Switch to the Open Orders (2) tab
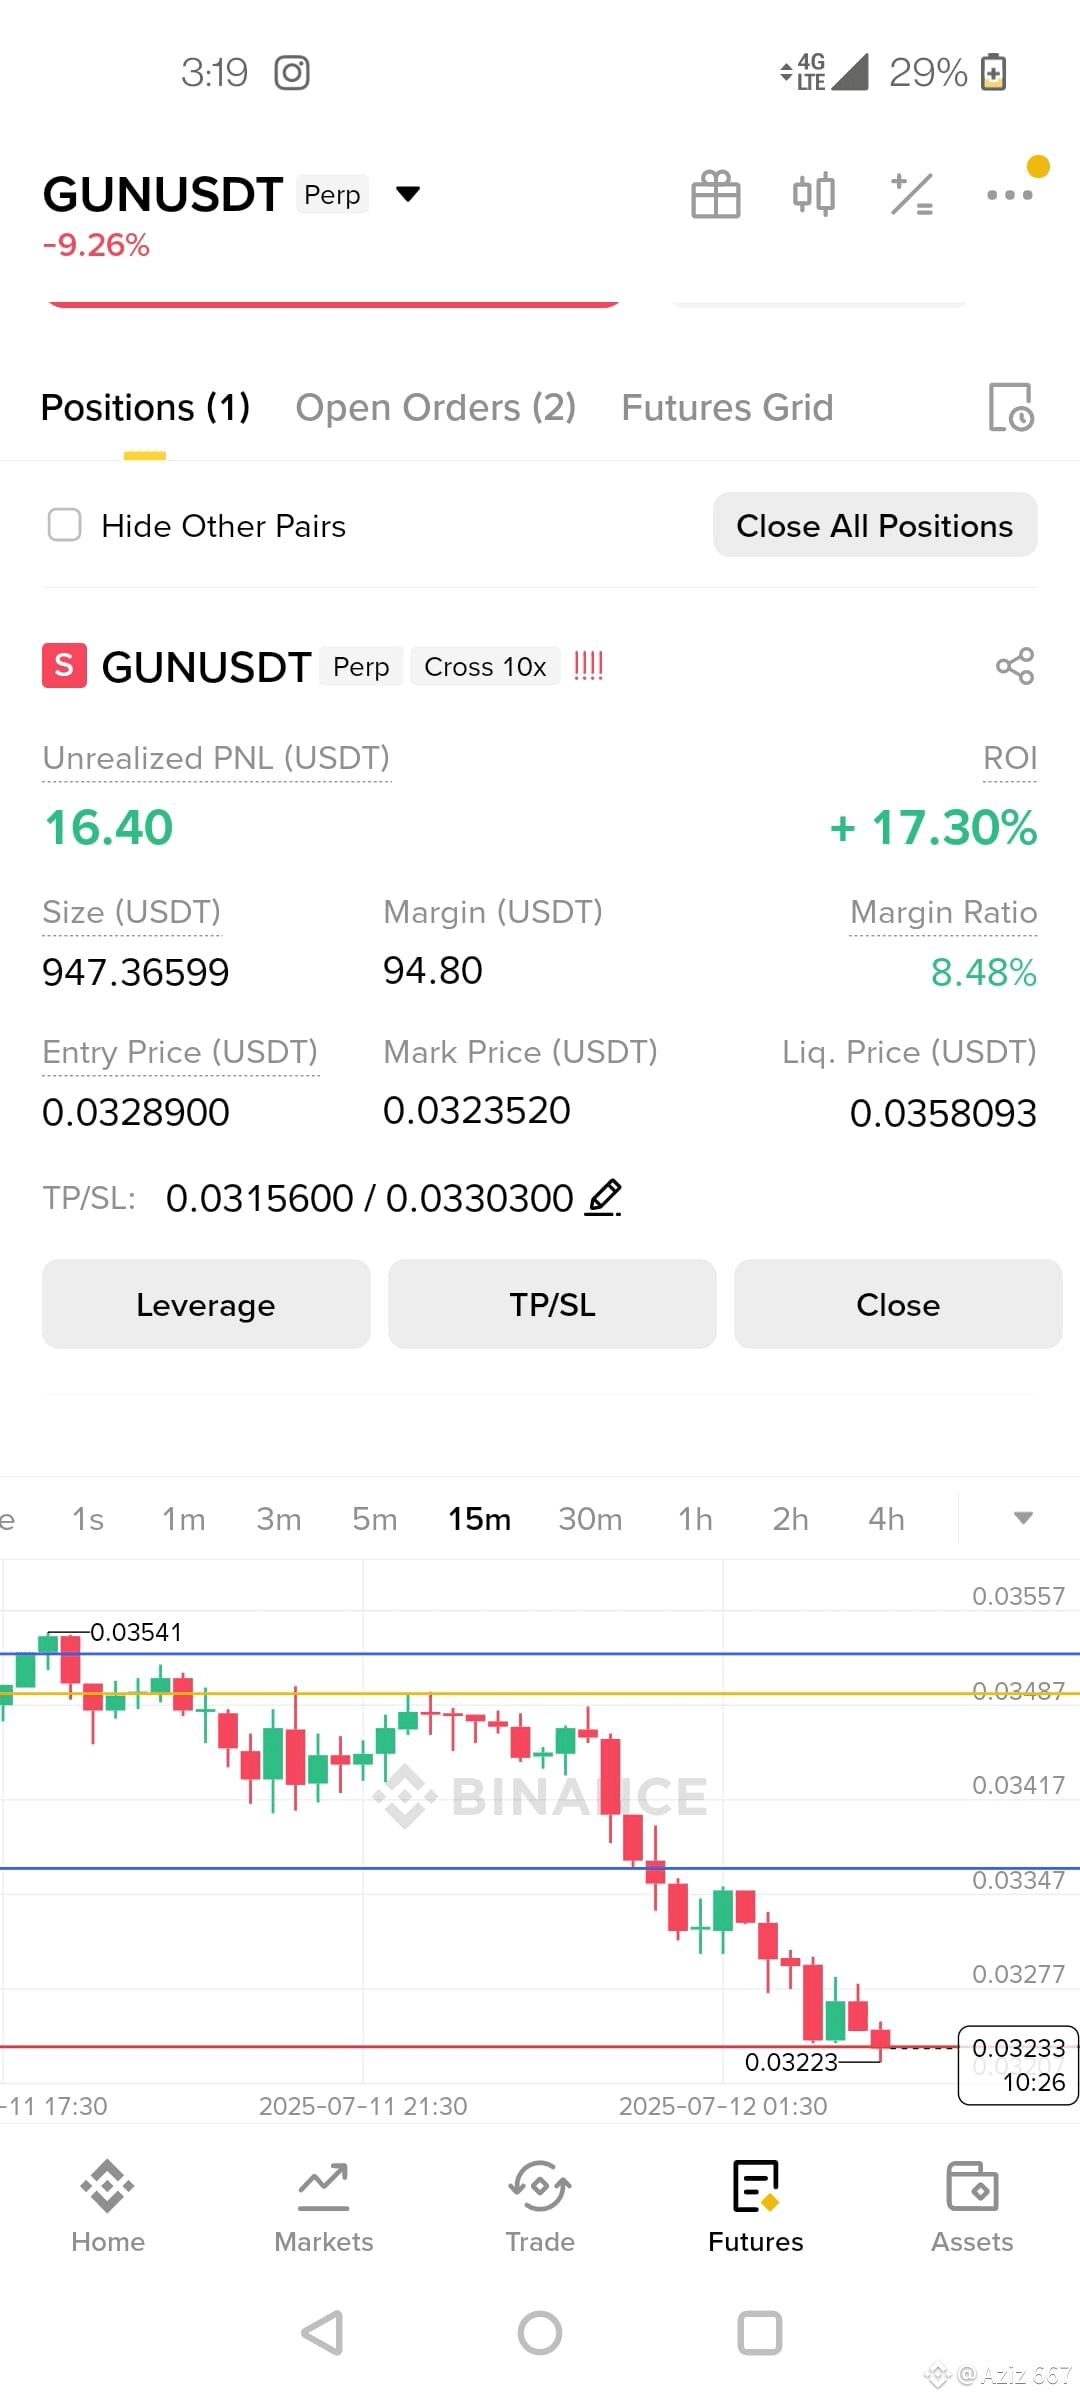The width and height of the screenshot is (1080, 2400). click(x=435, y=408)
